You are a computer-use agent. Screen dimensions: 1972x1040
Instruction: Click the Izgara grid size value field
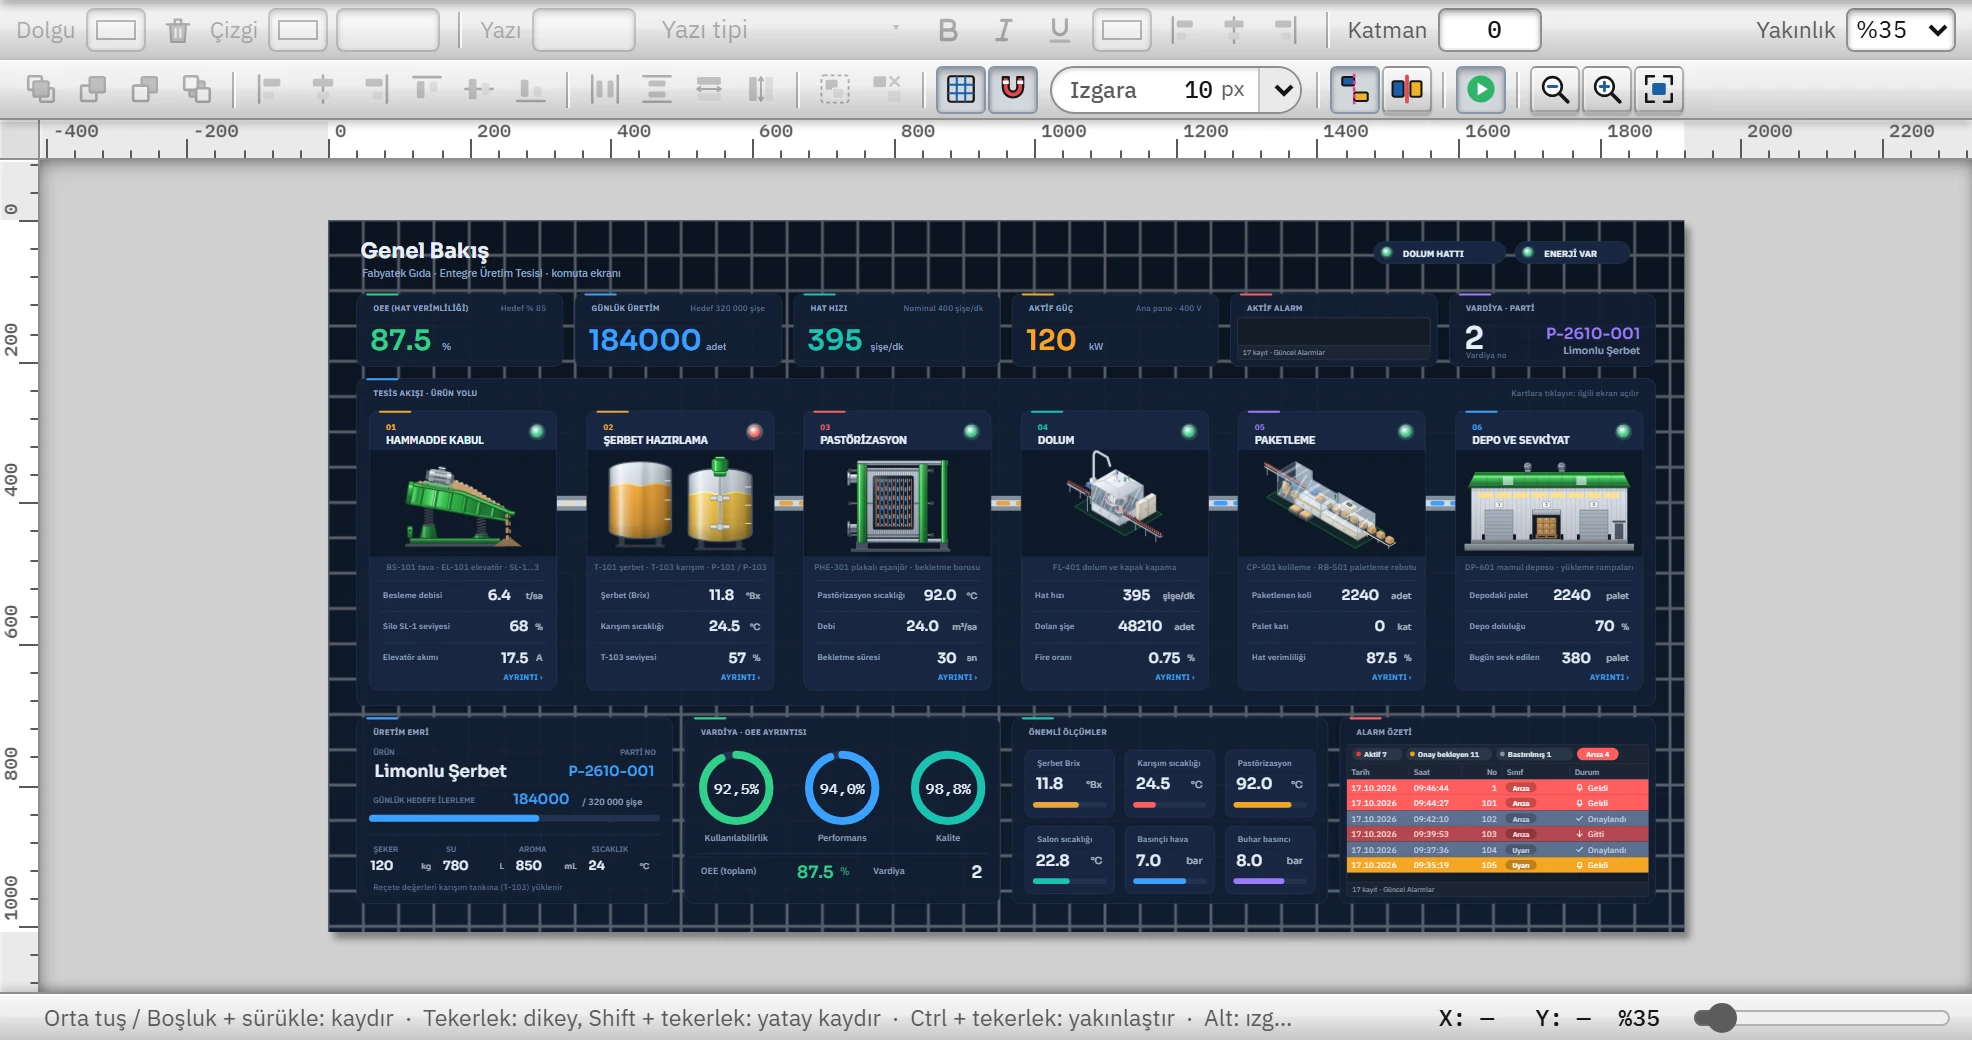click(x=1198, y=90)
